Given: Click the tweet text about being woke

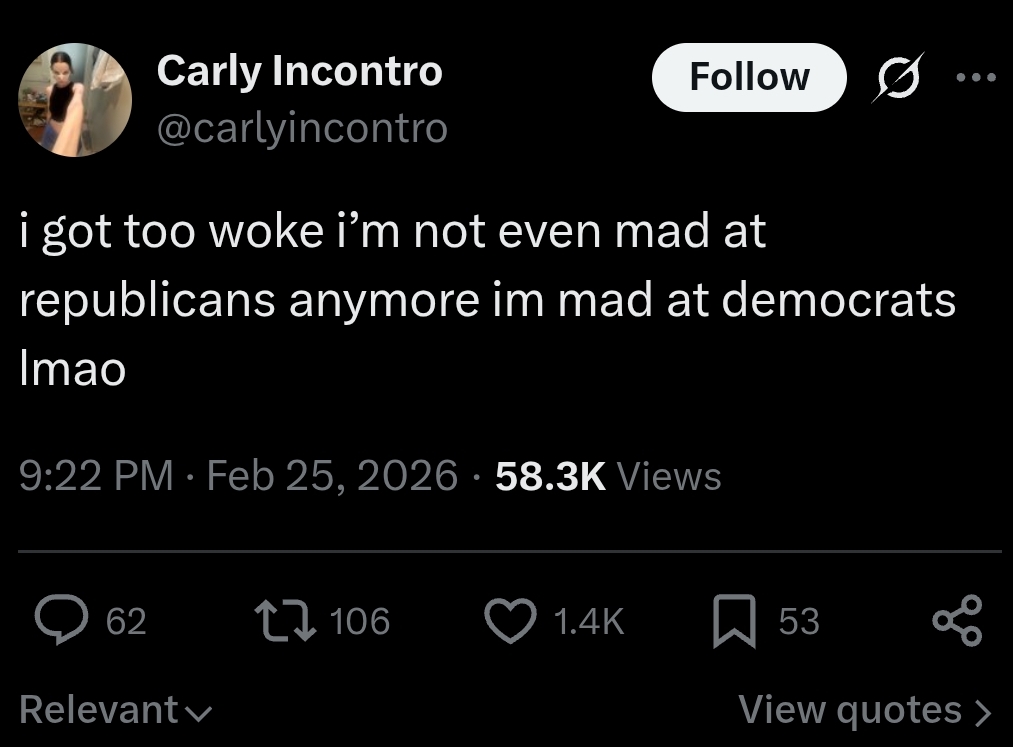Looking at the screenshot, I should pyautogui.click(x=486, y=301).
